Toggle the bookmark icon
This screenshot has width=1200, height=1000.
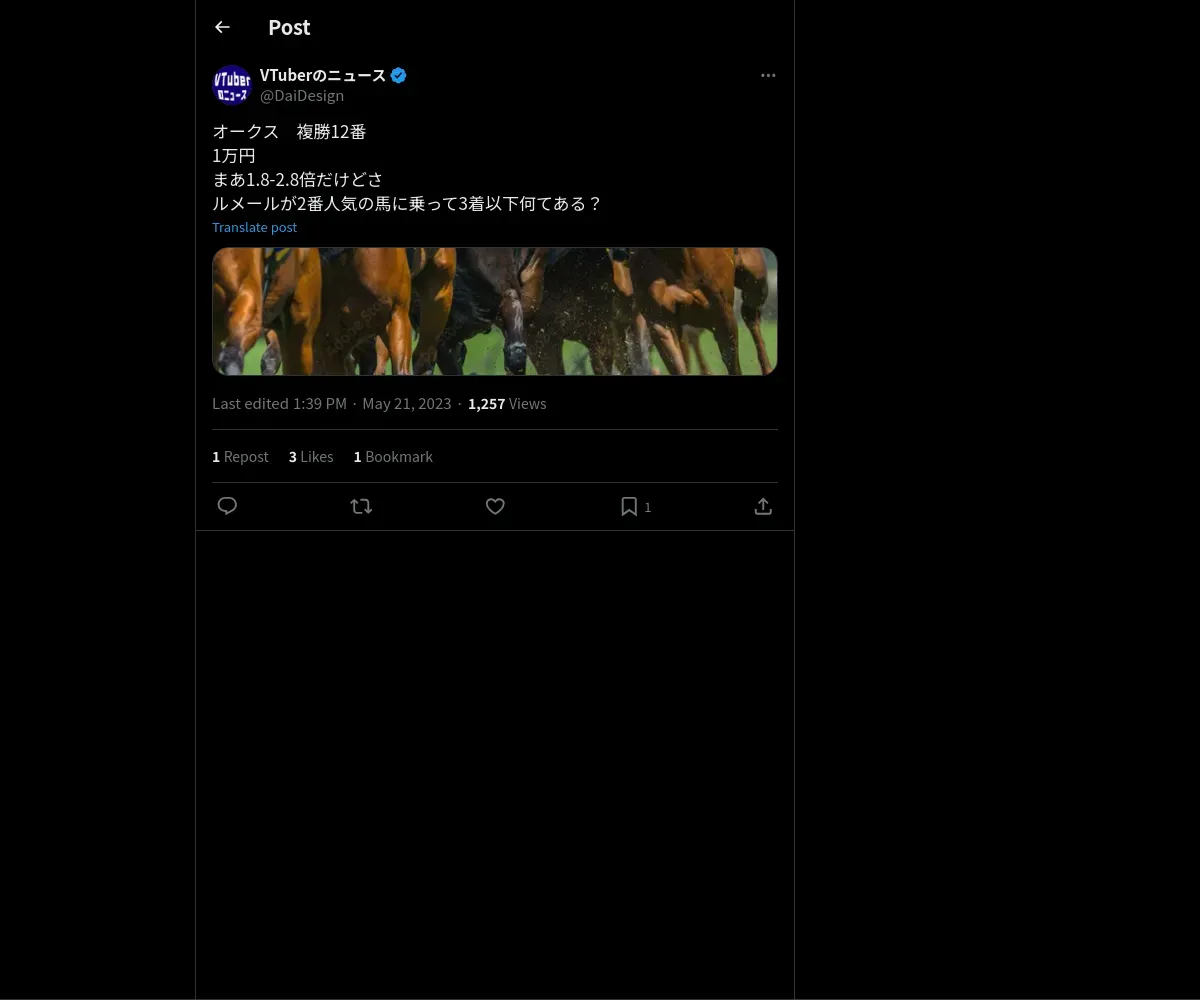coord(629,506)
